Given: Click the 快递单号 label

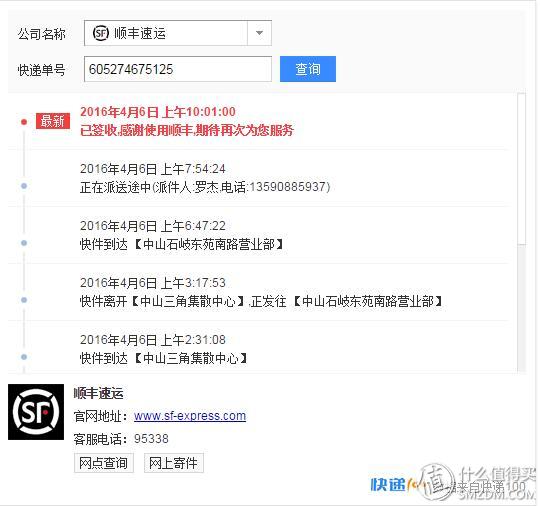Looking at the screenshot, I should tap(42, 70).
